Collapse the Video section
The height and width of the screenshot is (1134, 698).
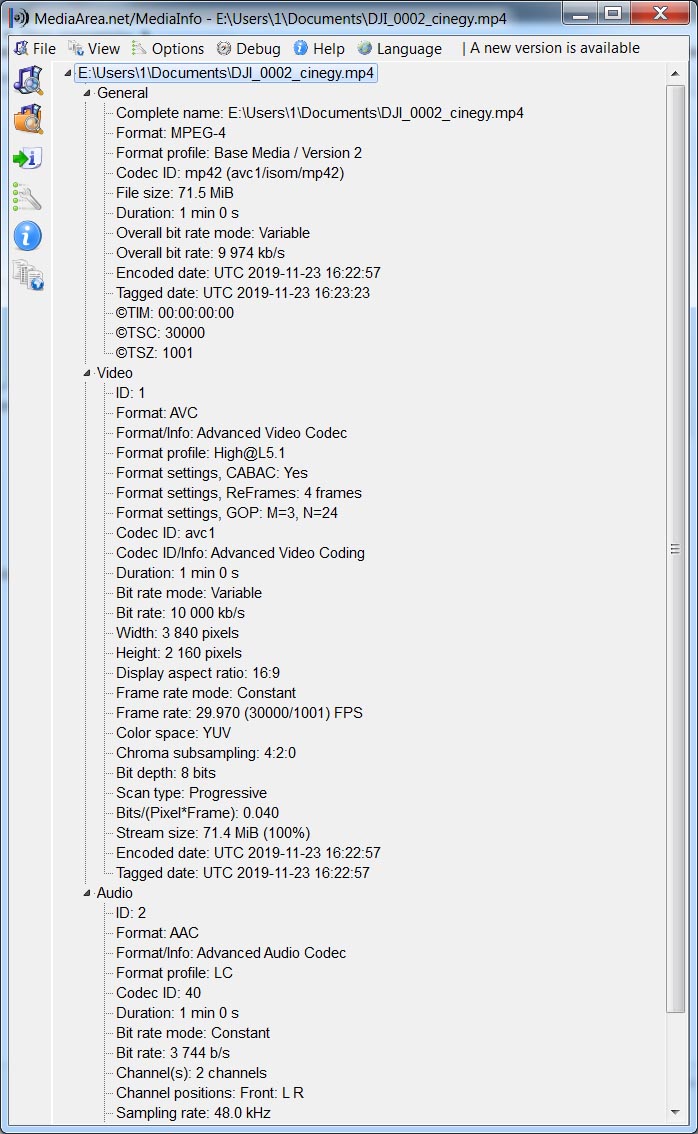(x=87, y=373)
